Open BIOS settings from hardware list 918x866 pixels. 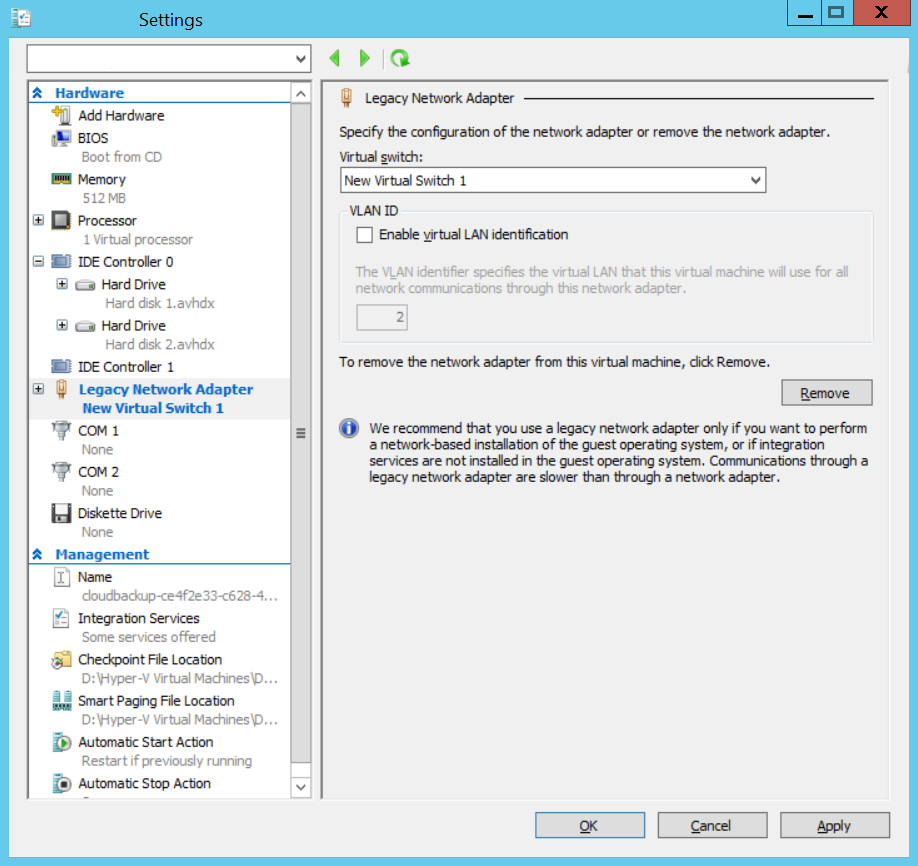coord(93,138)
